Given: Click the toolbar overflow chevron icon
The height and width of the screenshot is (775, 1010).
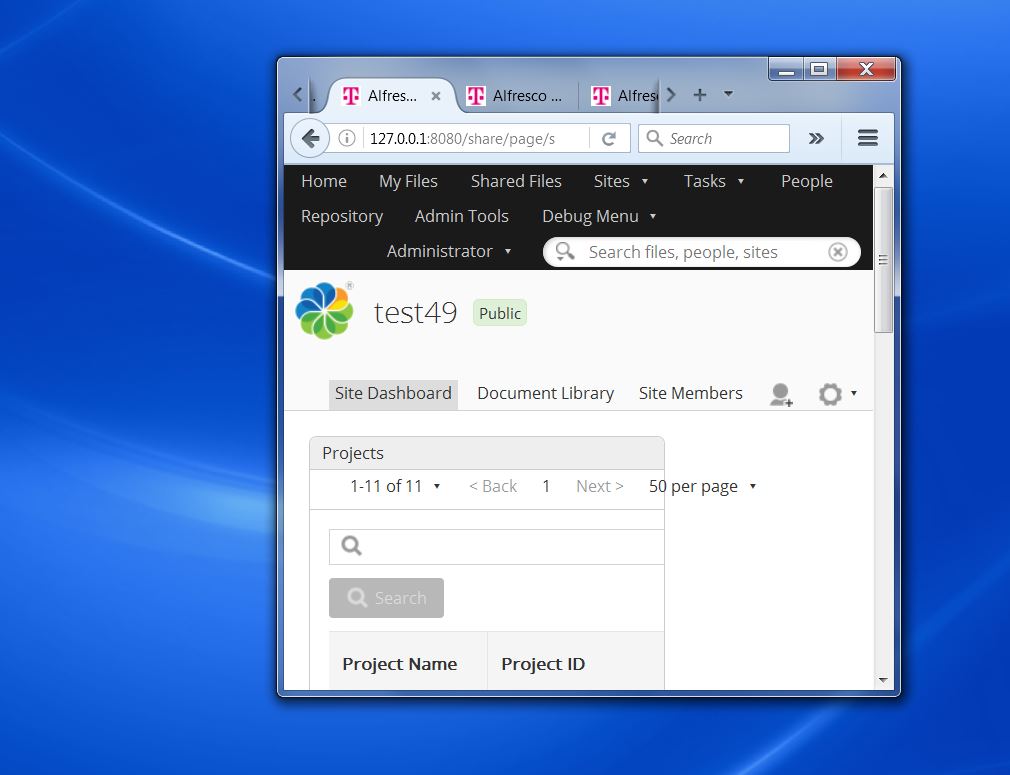Looking at the screenshot, I should pos(816,139).
